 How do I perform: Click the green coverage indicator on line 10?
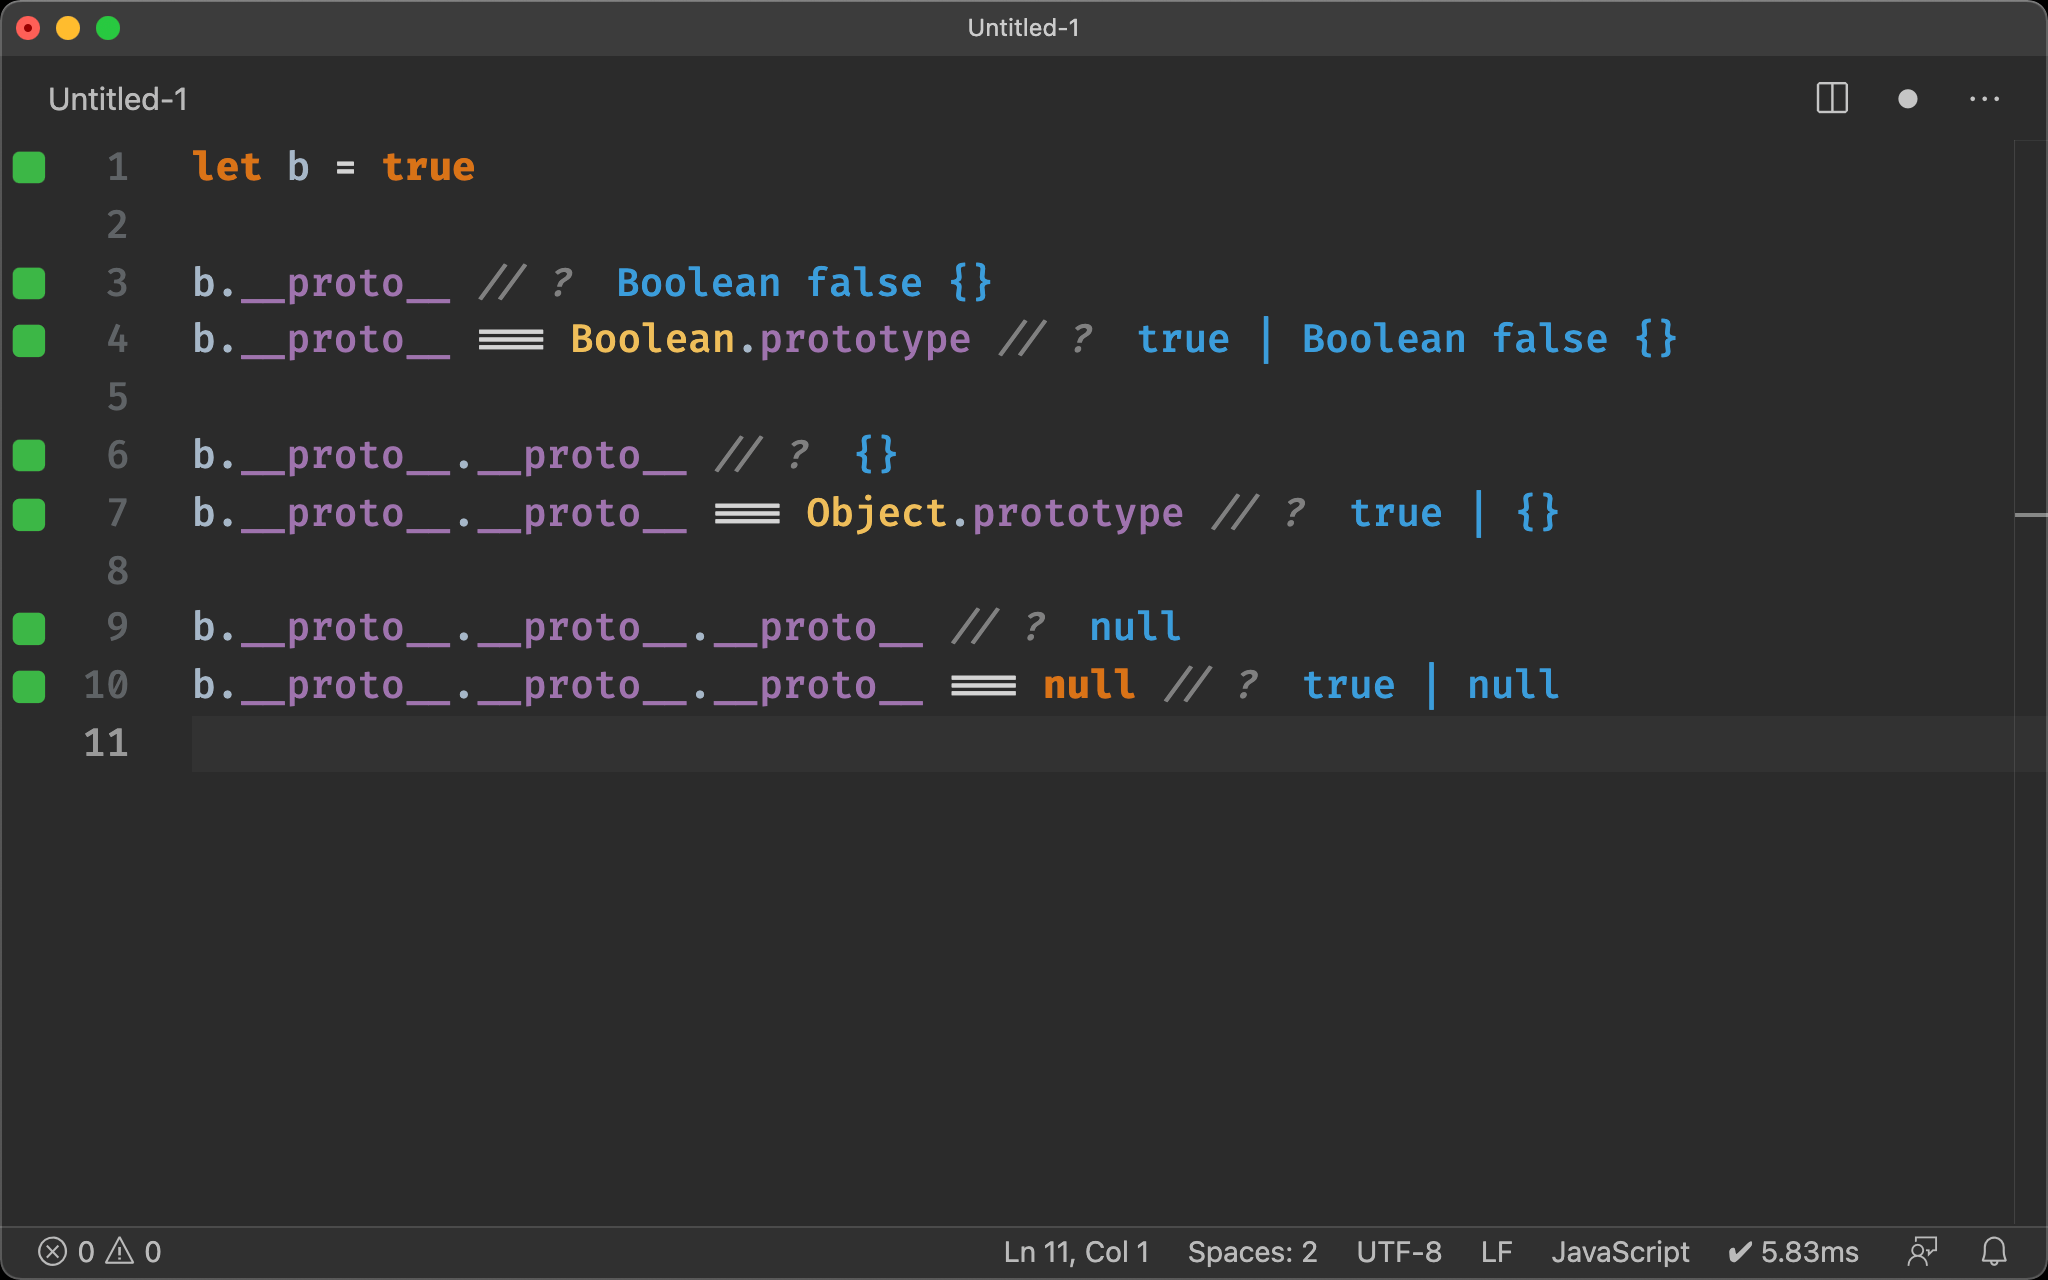29,687
